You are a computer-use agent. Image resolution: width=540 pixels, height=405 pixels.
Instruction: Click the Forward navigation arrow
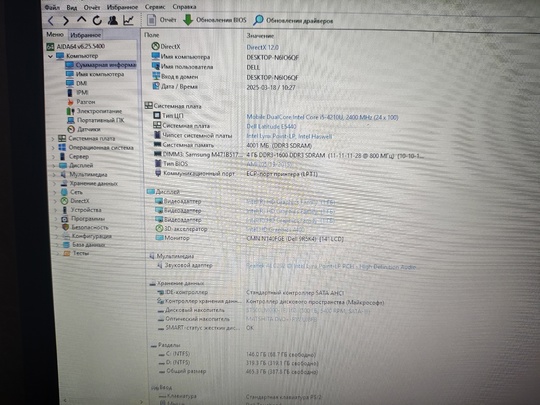point(66,21)
